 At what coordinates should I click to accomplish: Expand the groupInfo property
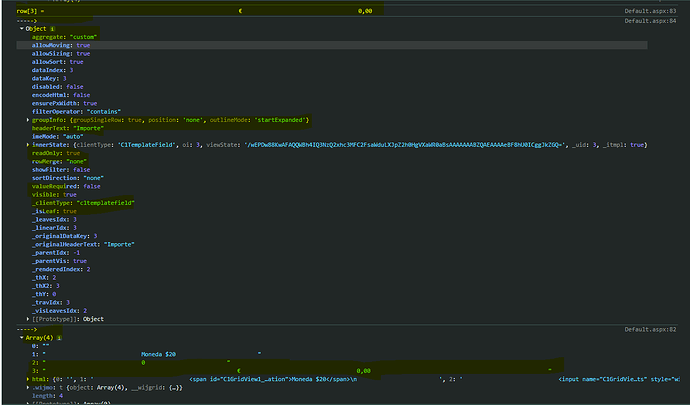pyautogui.click(x=28, y=120)
